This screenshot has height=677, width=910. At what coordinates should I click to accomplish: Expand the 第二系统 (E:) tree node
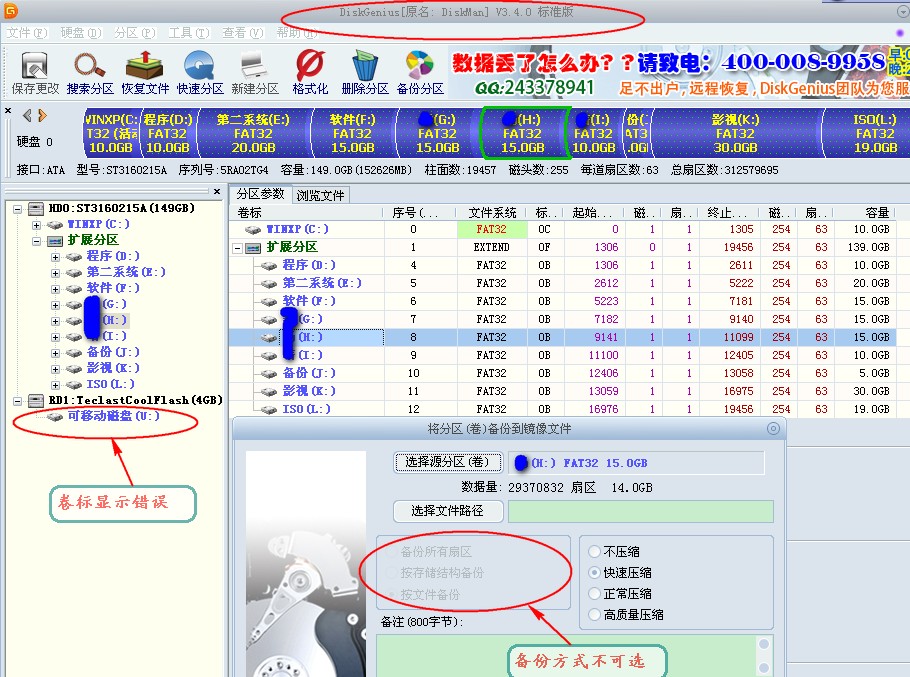55,273
